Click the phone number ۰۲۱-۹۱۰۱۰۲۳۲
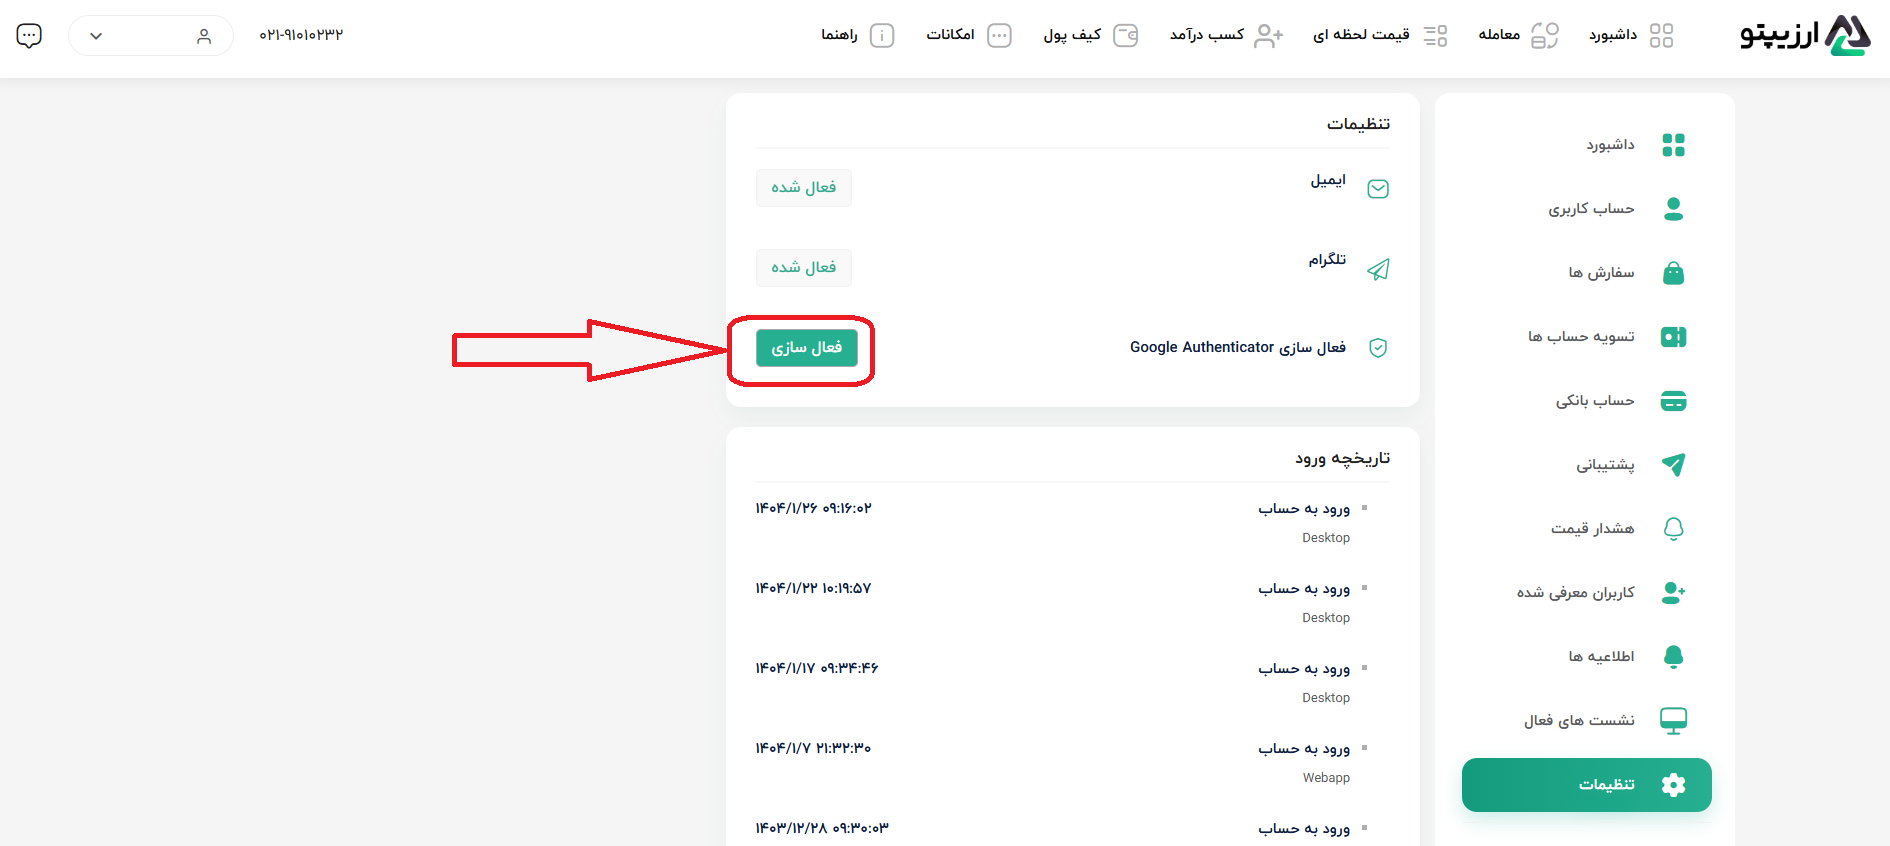Viewport: 1890px width, 846px height. 301,35
